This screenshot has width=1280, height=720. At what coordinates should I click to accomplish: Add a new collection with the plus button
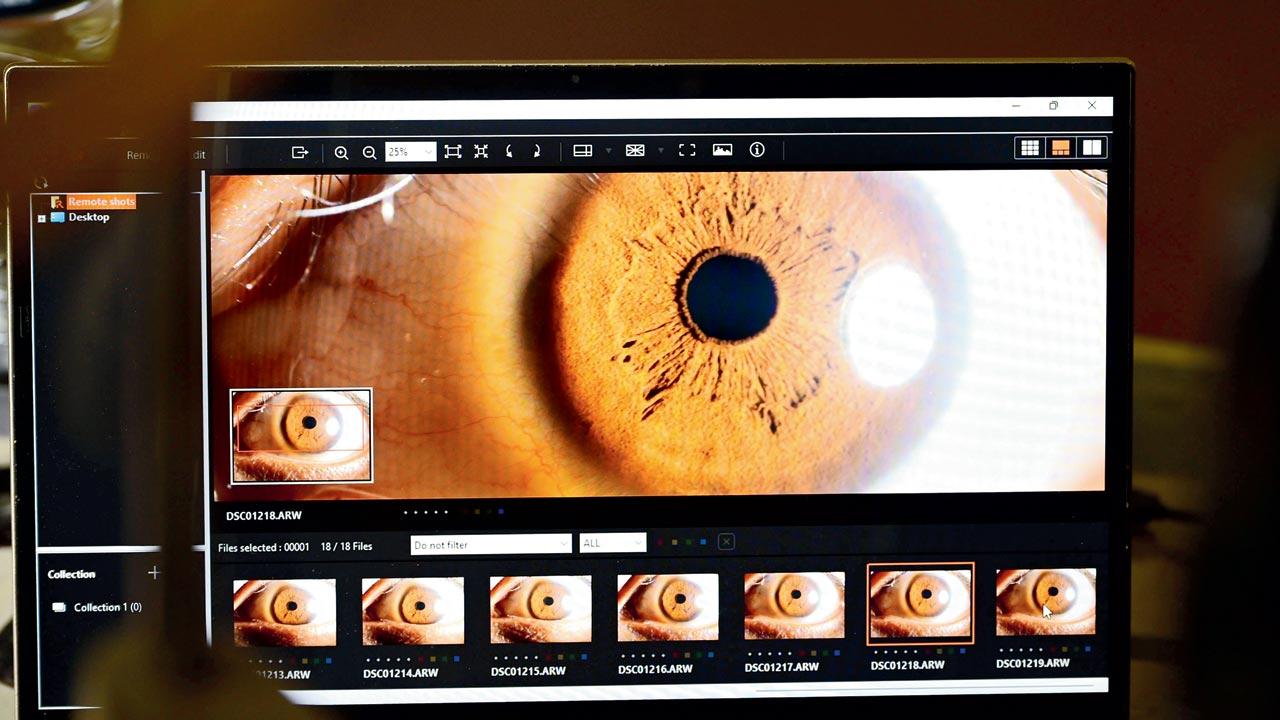pyautogui.click(x=154, y=572)
